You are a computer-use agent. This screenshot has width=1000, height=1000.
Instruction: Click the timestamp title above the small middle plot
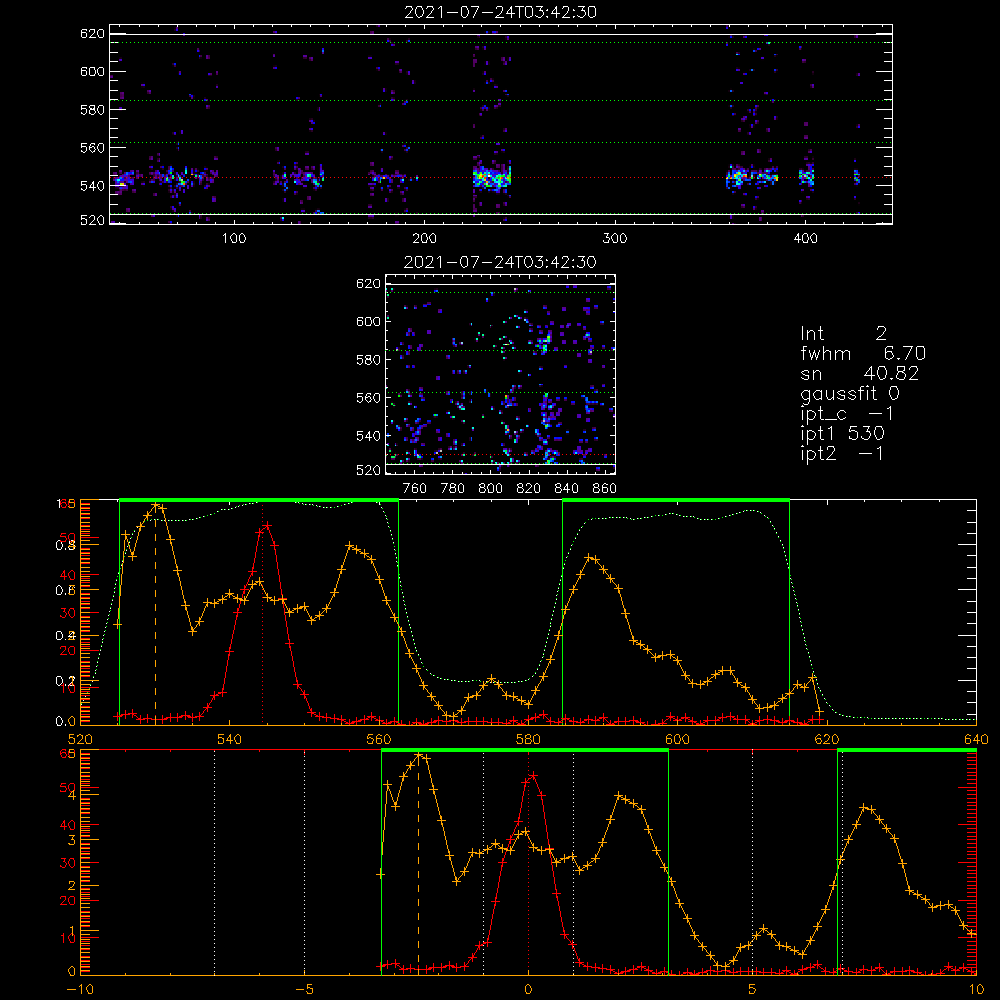pyautogui.click(x=500, y=262)
